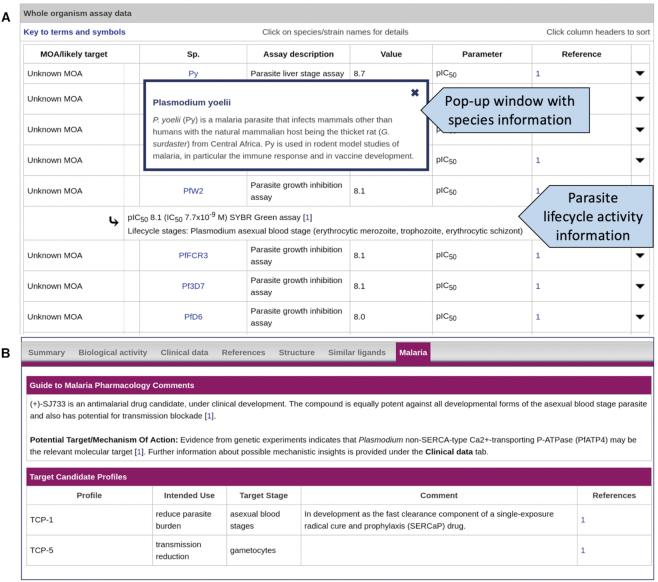The image size is (658, 582).
Task: Sort by the Parameter column header
Action: (x=482, y=54)
